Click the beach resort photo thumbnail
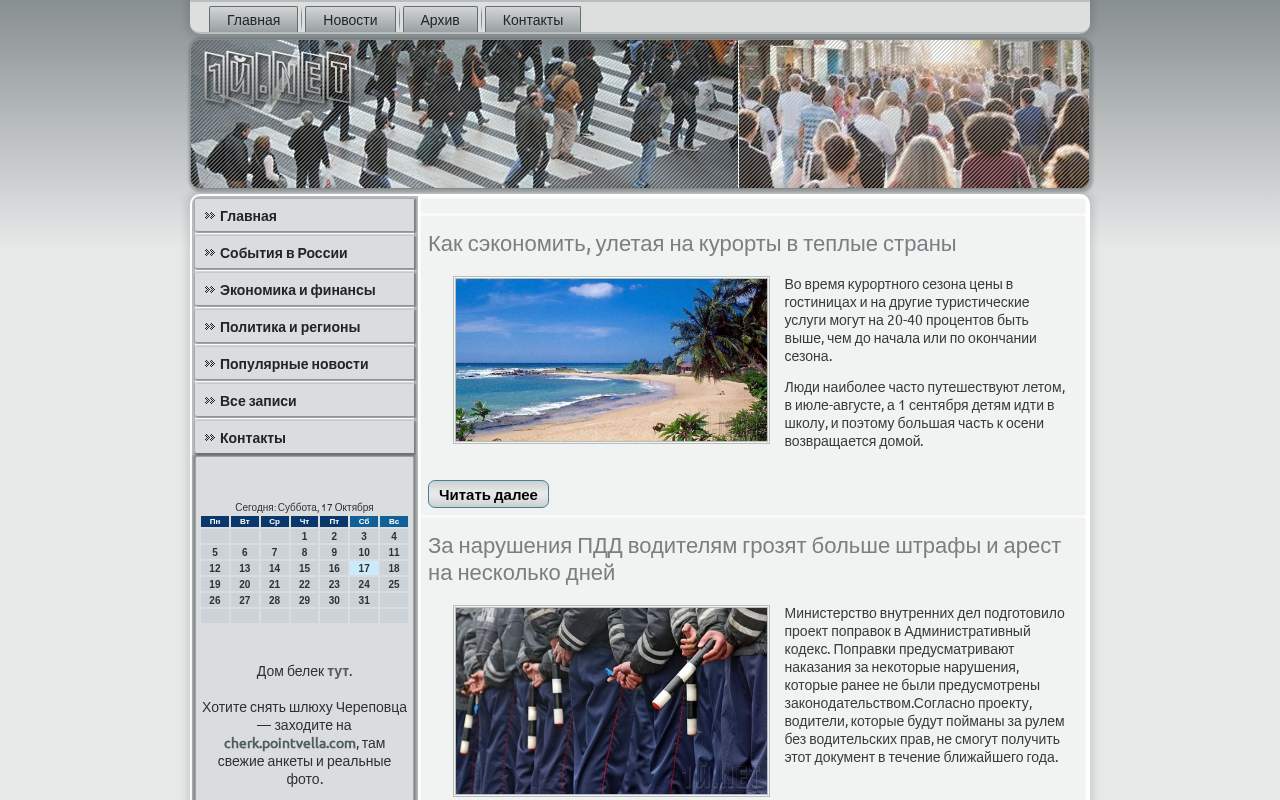The height and width of the screenshot is (800, 1280). [x=611, y=360]
